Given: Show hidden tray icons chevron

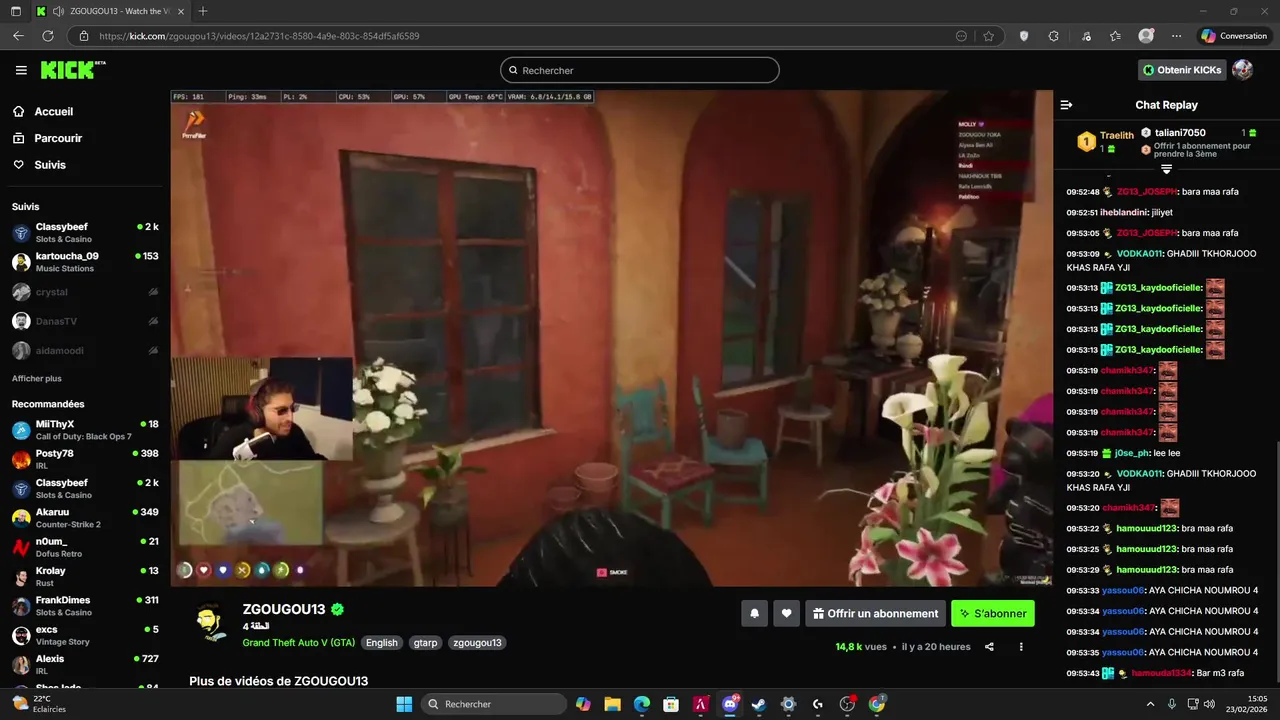Looking at the screenshot, I should coord(1150,704).
